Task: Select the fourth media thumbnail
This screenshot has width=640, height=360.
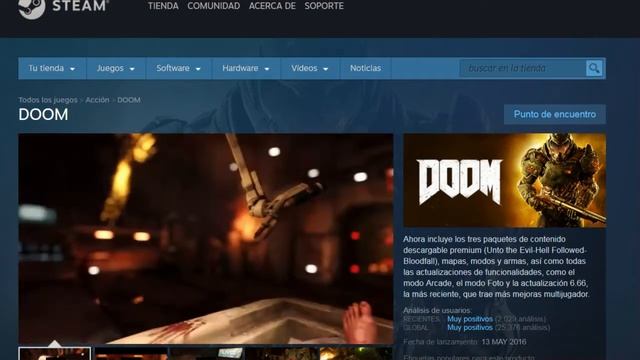Action: click(282, 353)
